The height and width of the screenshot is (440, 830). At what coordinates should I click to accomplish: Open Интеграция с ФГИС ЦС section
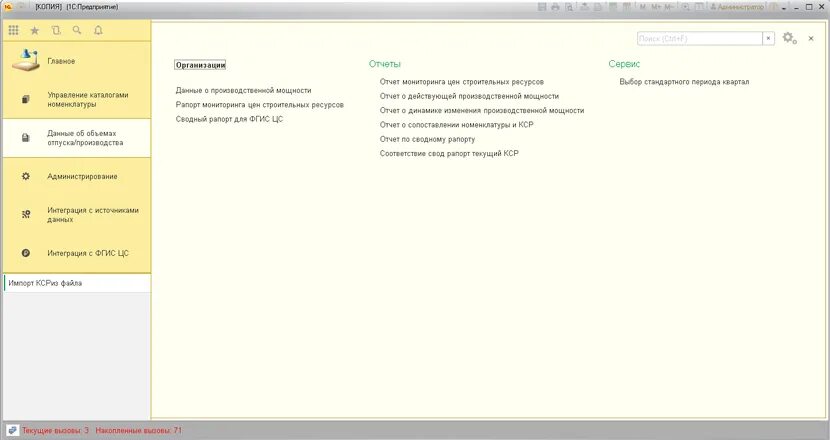tap(77, 253)
